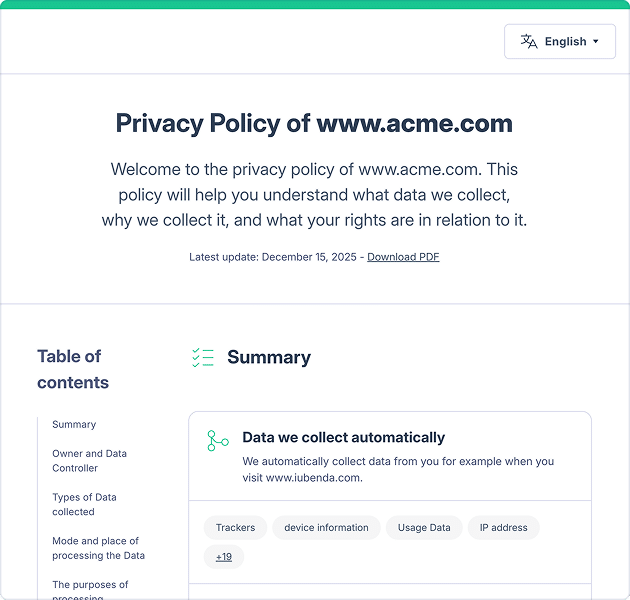This screenshot has height=600, width=630.
Task: Click the Summary checklist icon
Action: coord(203,357)
